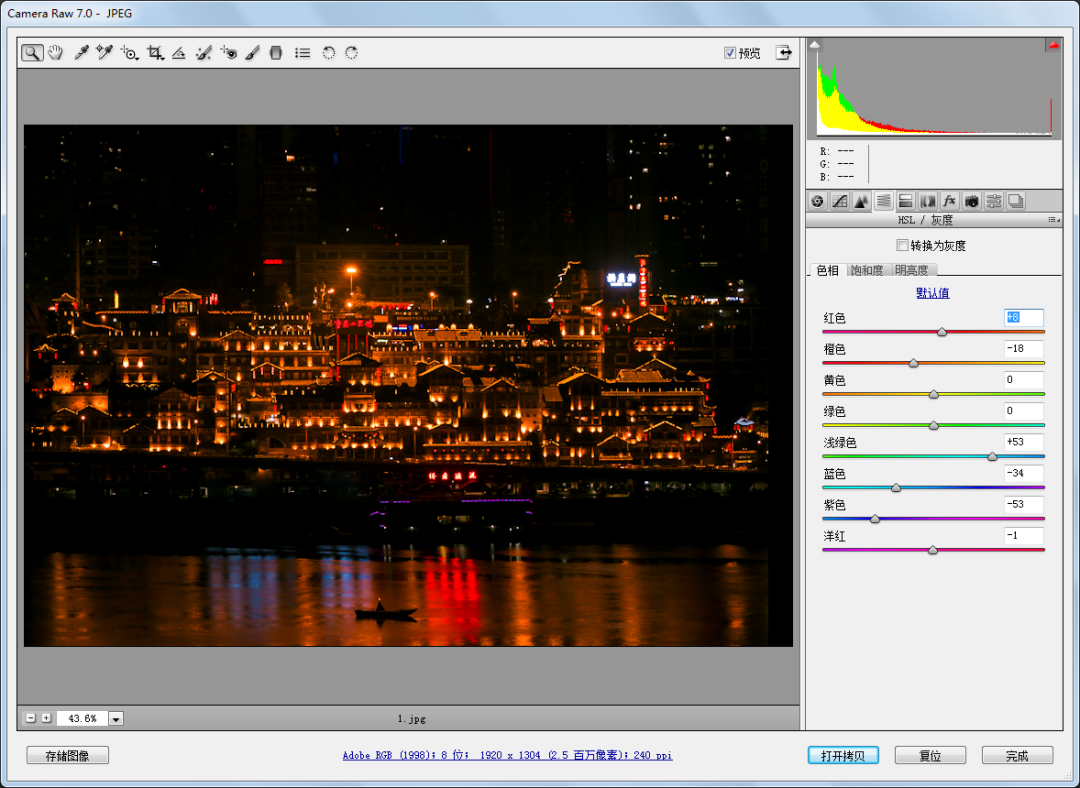Click the 打开拷贝 button
The height and width of the screenshot is (788, 1080).
(843, 756)
